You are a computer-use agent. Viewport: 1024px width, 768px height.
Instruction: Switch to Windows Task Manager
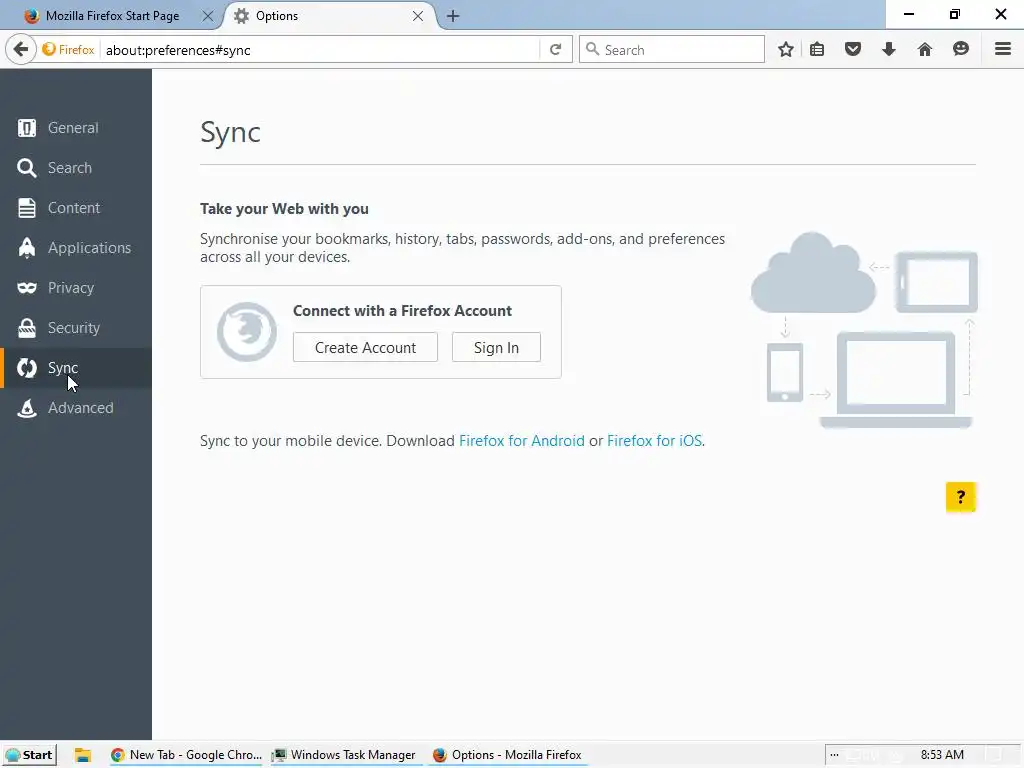[x=344, y=755]
